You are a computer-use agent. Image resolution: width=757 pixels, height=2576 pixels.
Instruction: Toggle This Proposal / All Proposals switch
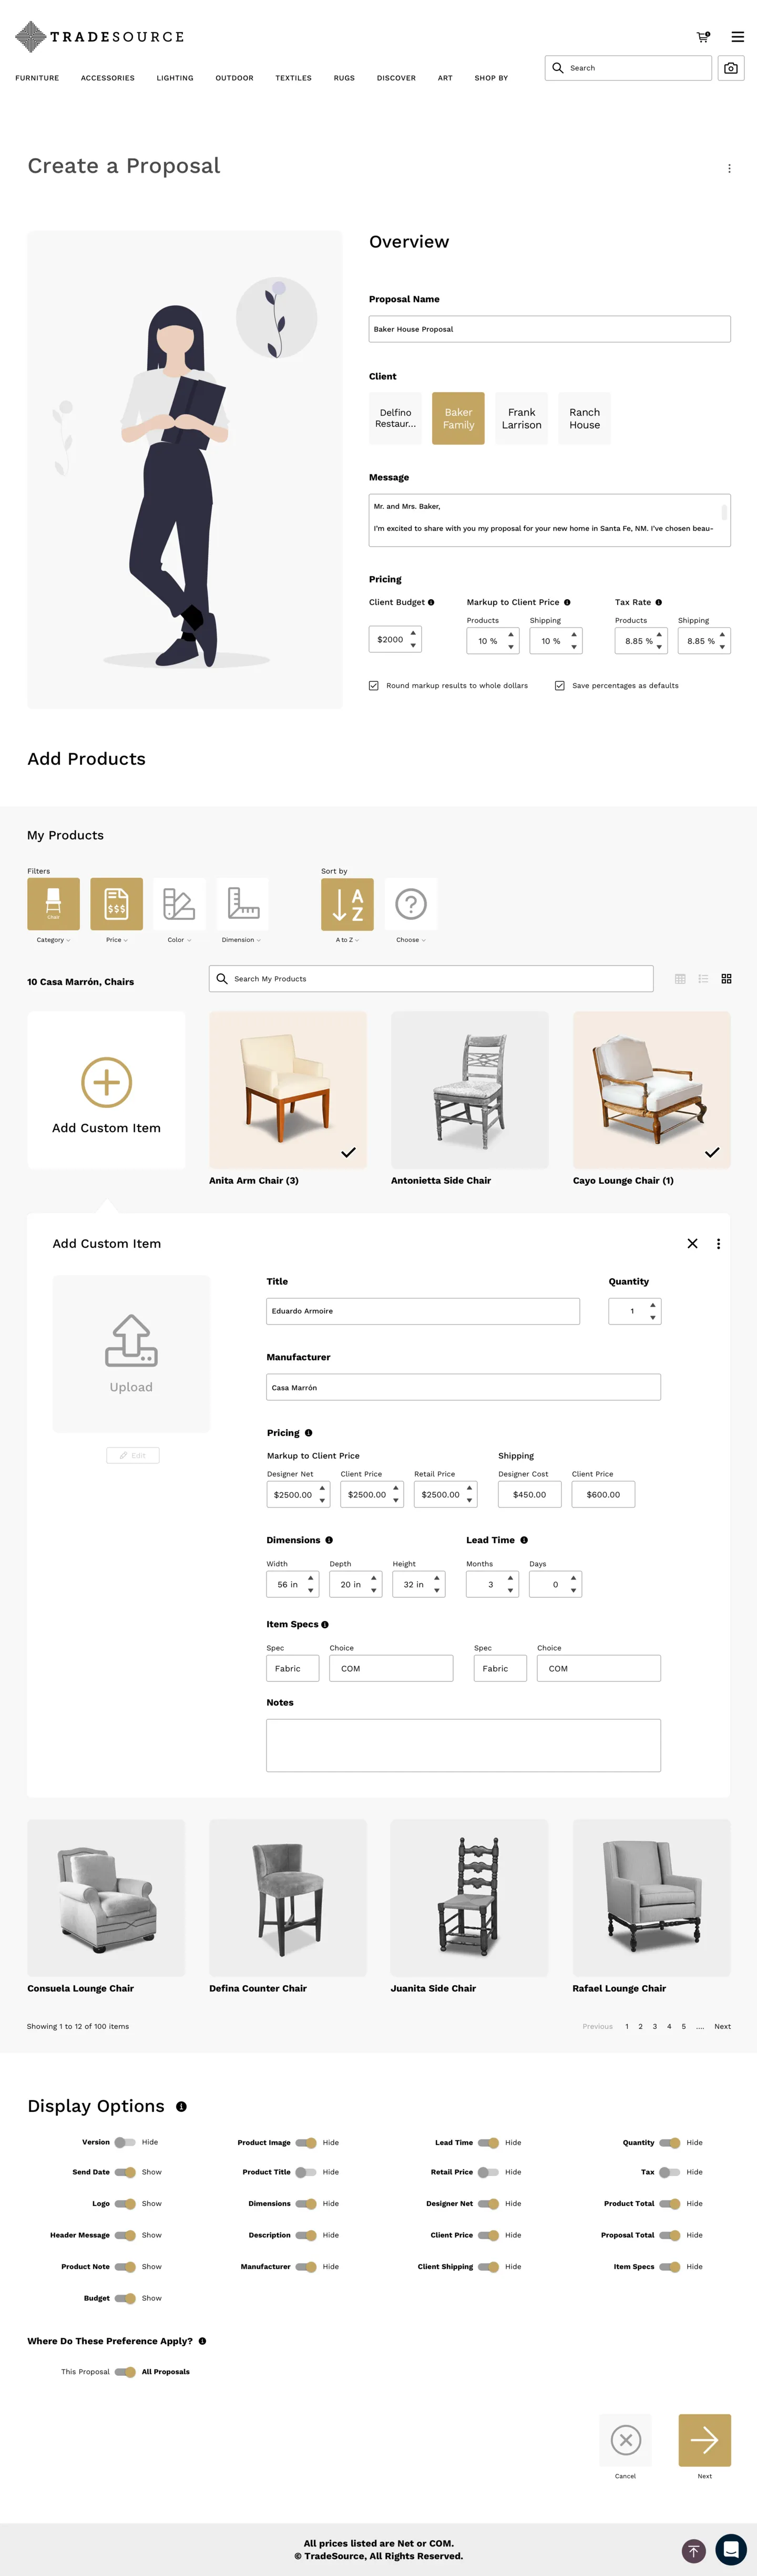point(125,2372)
